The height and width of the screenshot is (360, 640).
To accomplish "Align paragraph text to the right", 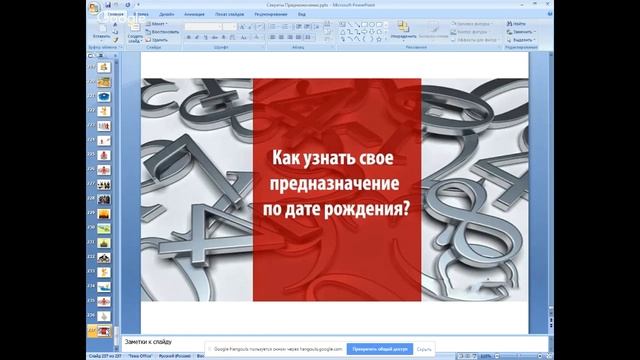I will click(290, 37).
